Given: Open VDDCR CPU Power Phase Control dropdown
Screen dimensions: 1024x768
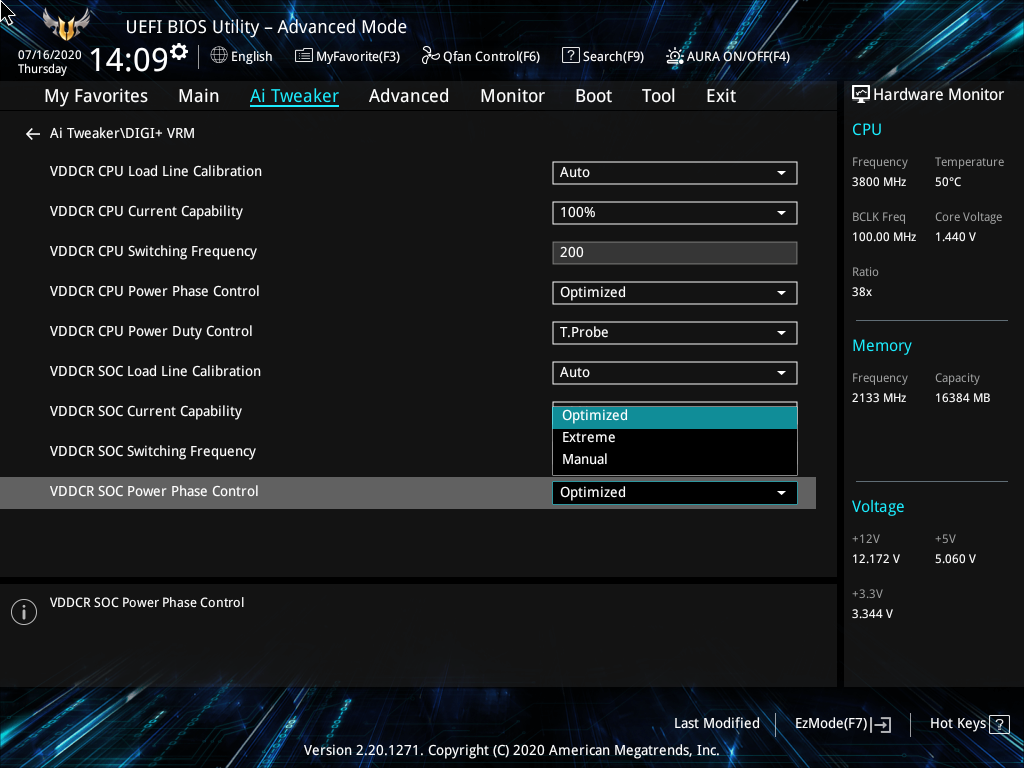Looking at the screenshot, I should 675,293.
